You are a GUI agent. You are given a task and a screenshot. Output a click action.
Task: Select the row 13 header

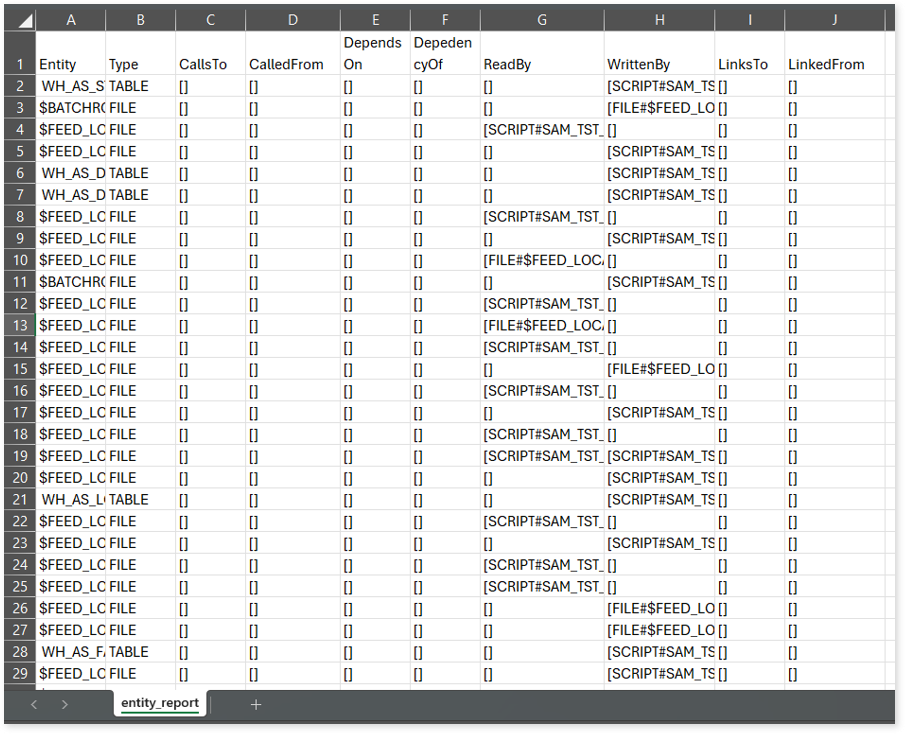click(x=19, y=325)
